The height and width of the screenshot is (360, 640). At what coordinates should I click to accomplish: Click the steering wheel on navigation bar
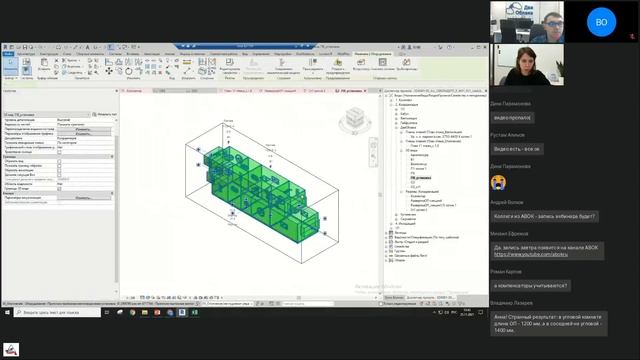tap(373, 145)
